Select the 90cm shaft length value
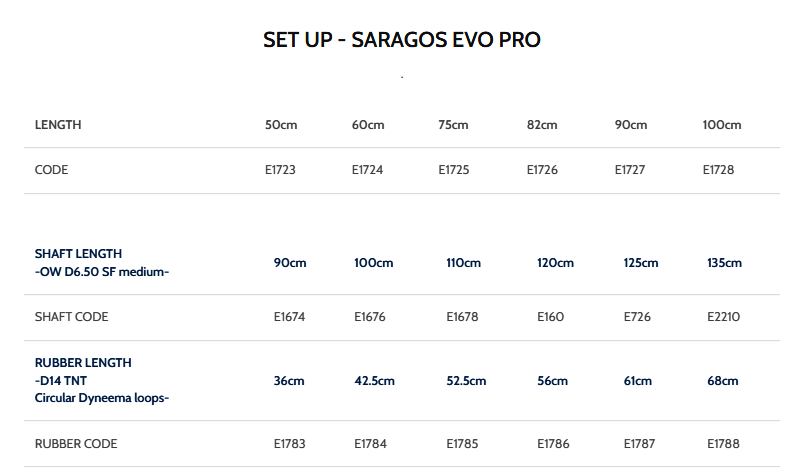796x475 pixels. click(290, 263)
